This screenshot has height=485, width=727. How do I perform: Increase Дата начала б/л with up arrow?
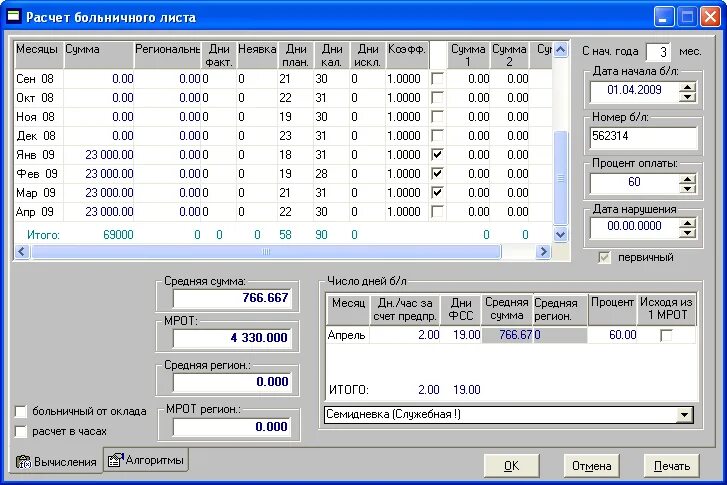(x=688, y=87)
